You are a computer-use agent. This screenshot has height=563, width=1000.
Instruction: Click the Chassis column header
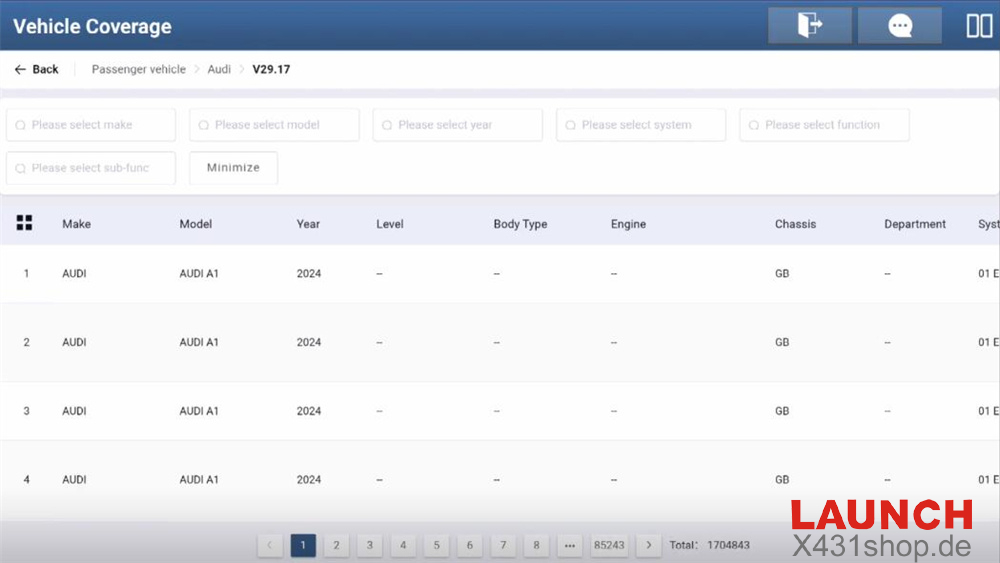coord(795,224)
